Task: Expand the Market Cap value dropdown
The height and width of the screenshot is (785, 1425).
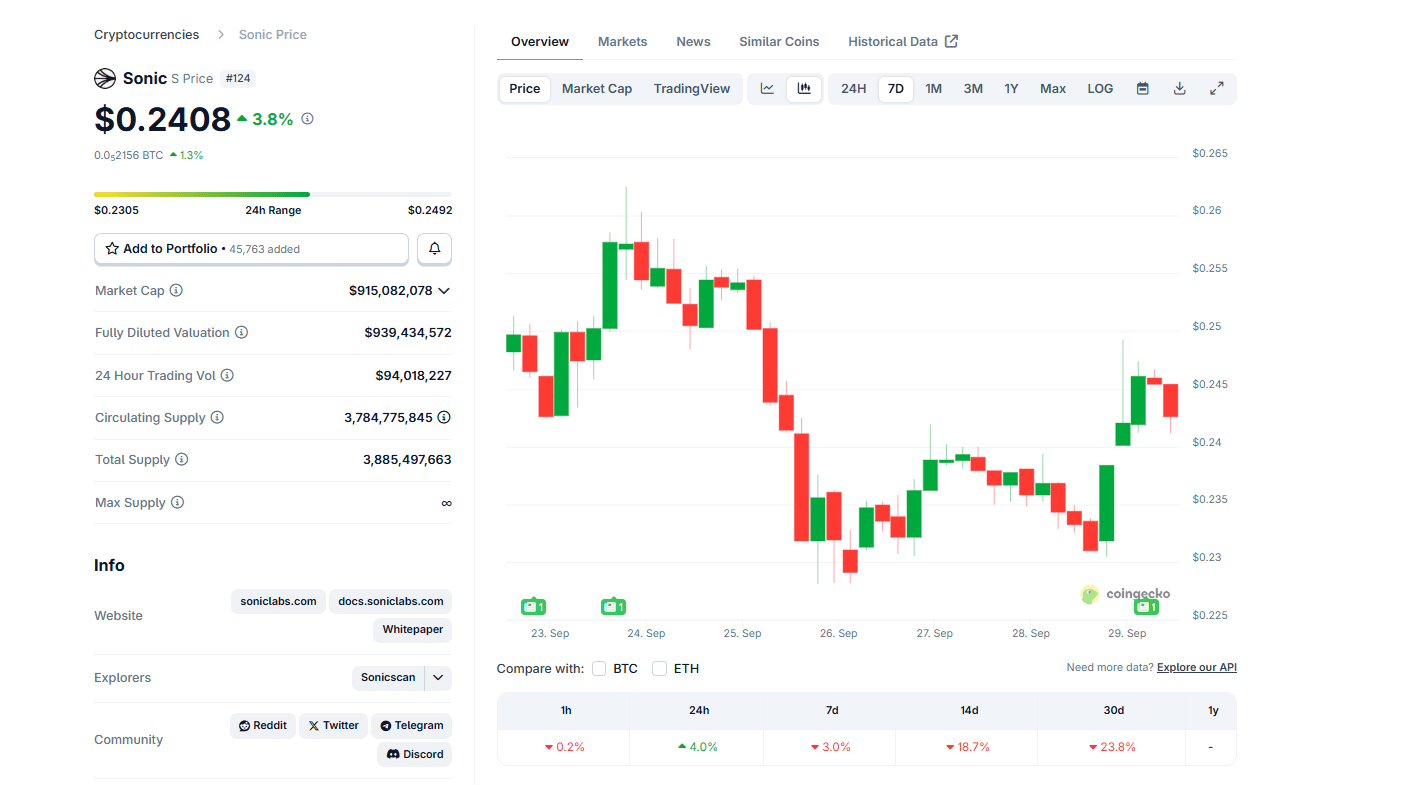Action: point(444,290)
